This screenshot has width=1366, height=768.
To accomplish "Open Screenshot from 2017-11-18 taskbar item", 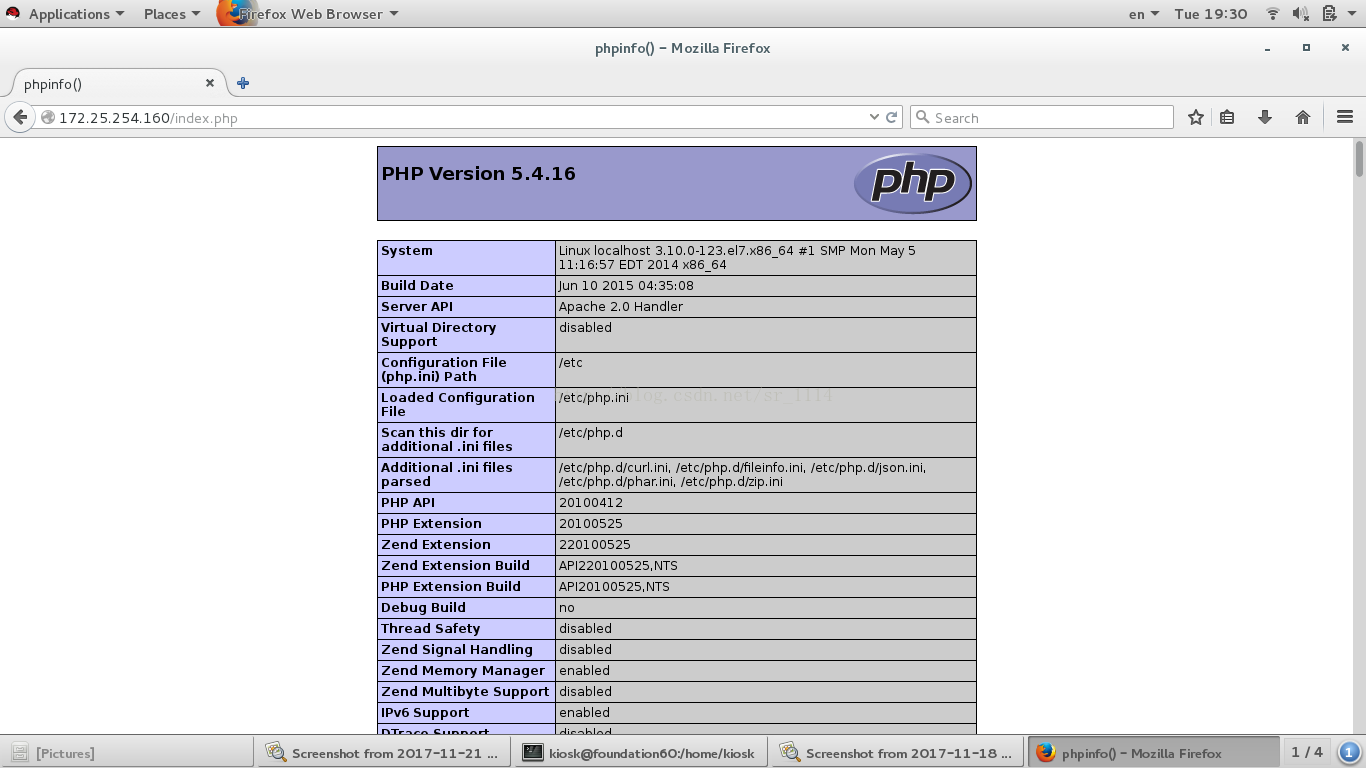I will [x=898, y=752].
